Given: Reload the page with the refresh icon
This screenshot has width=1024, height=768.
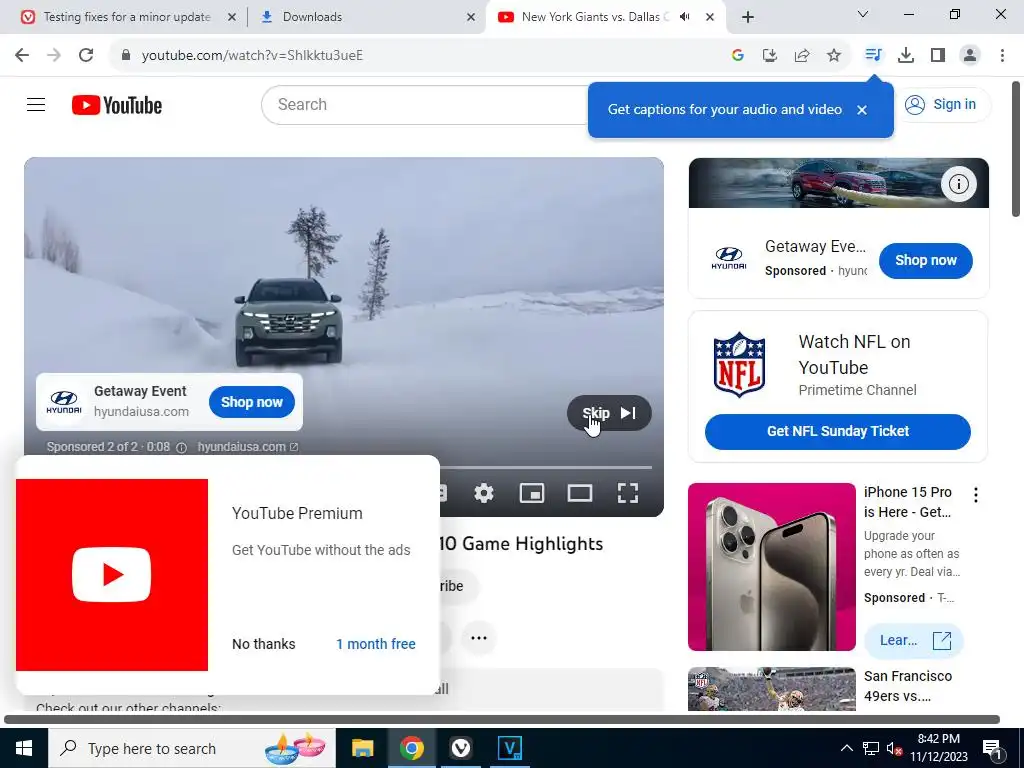Looking at the screenshot, I should (x=86, y=56).
